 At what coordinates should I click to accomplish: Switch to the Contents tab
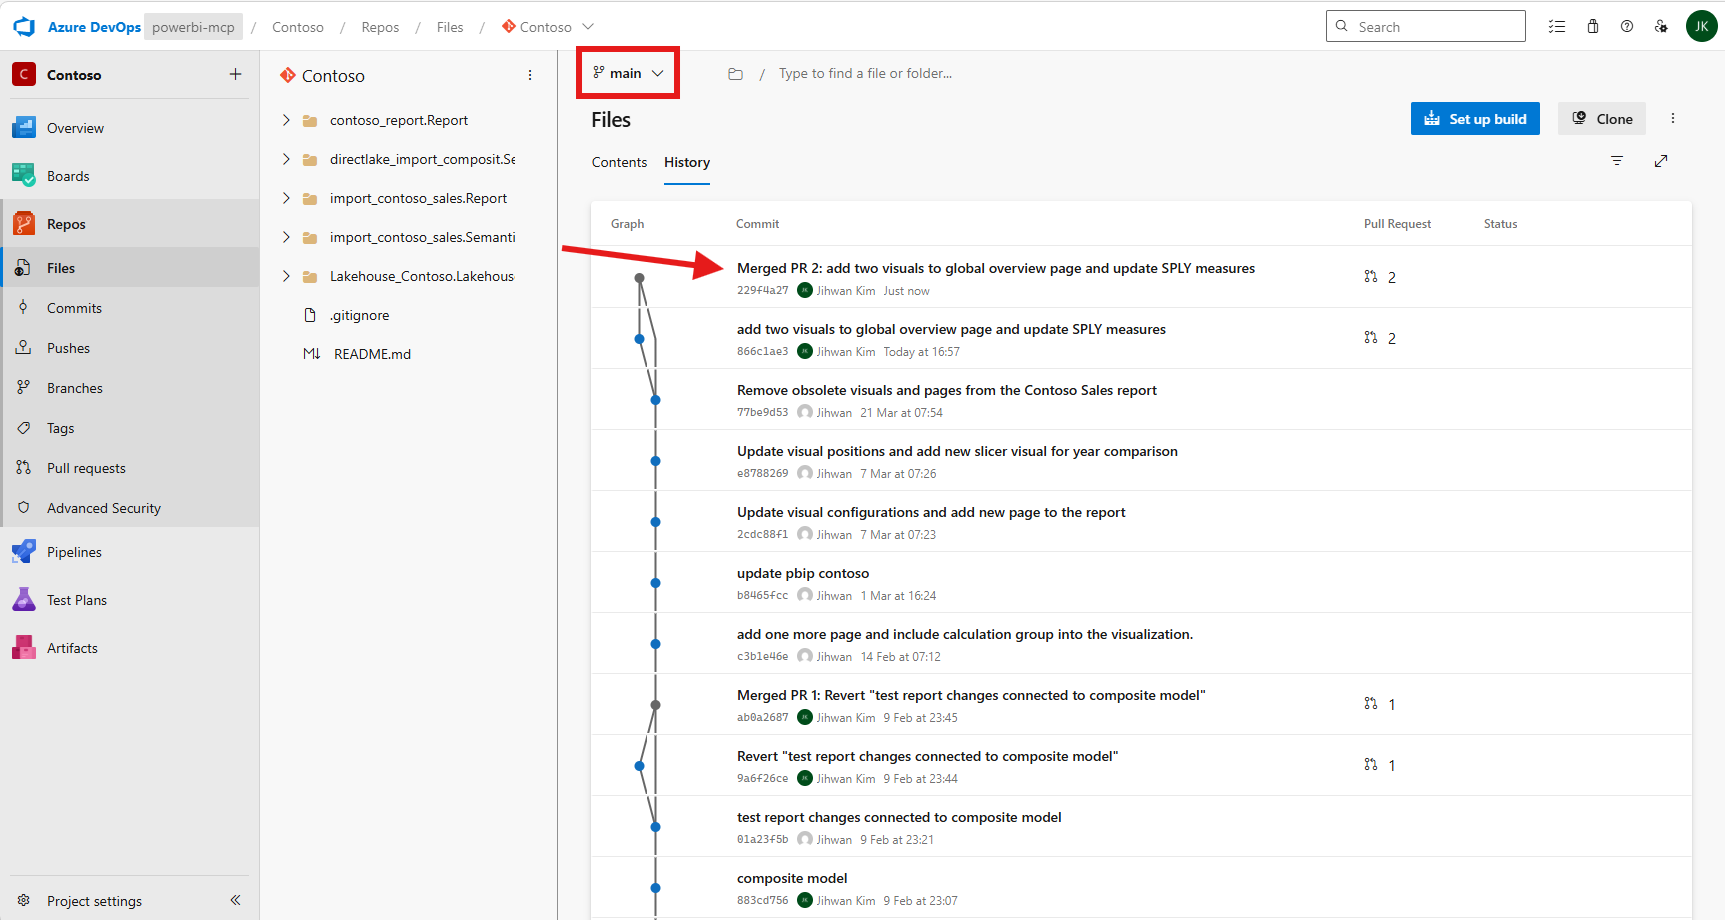pos(619,162)
